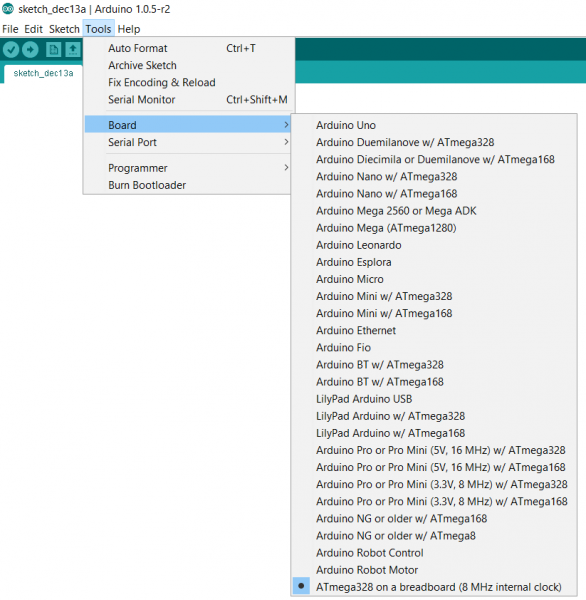Screen dimensions: 586x600
Task: Open the Help menu
Action: pos(129,29)
